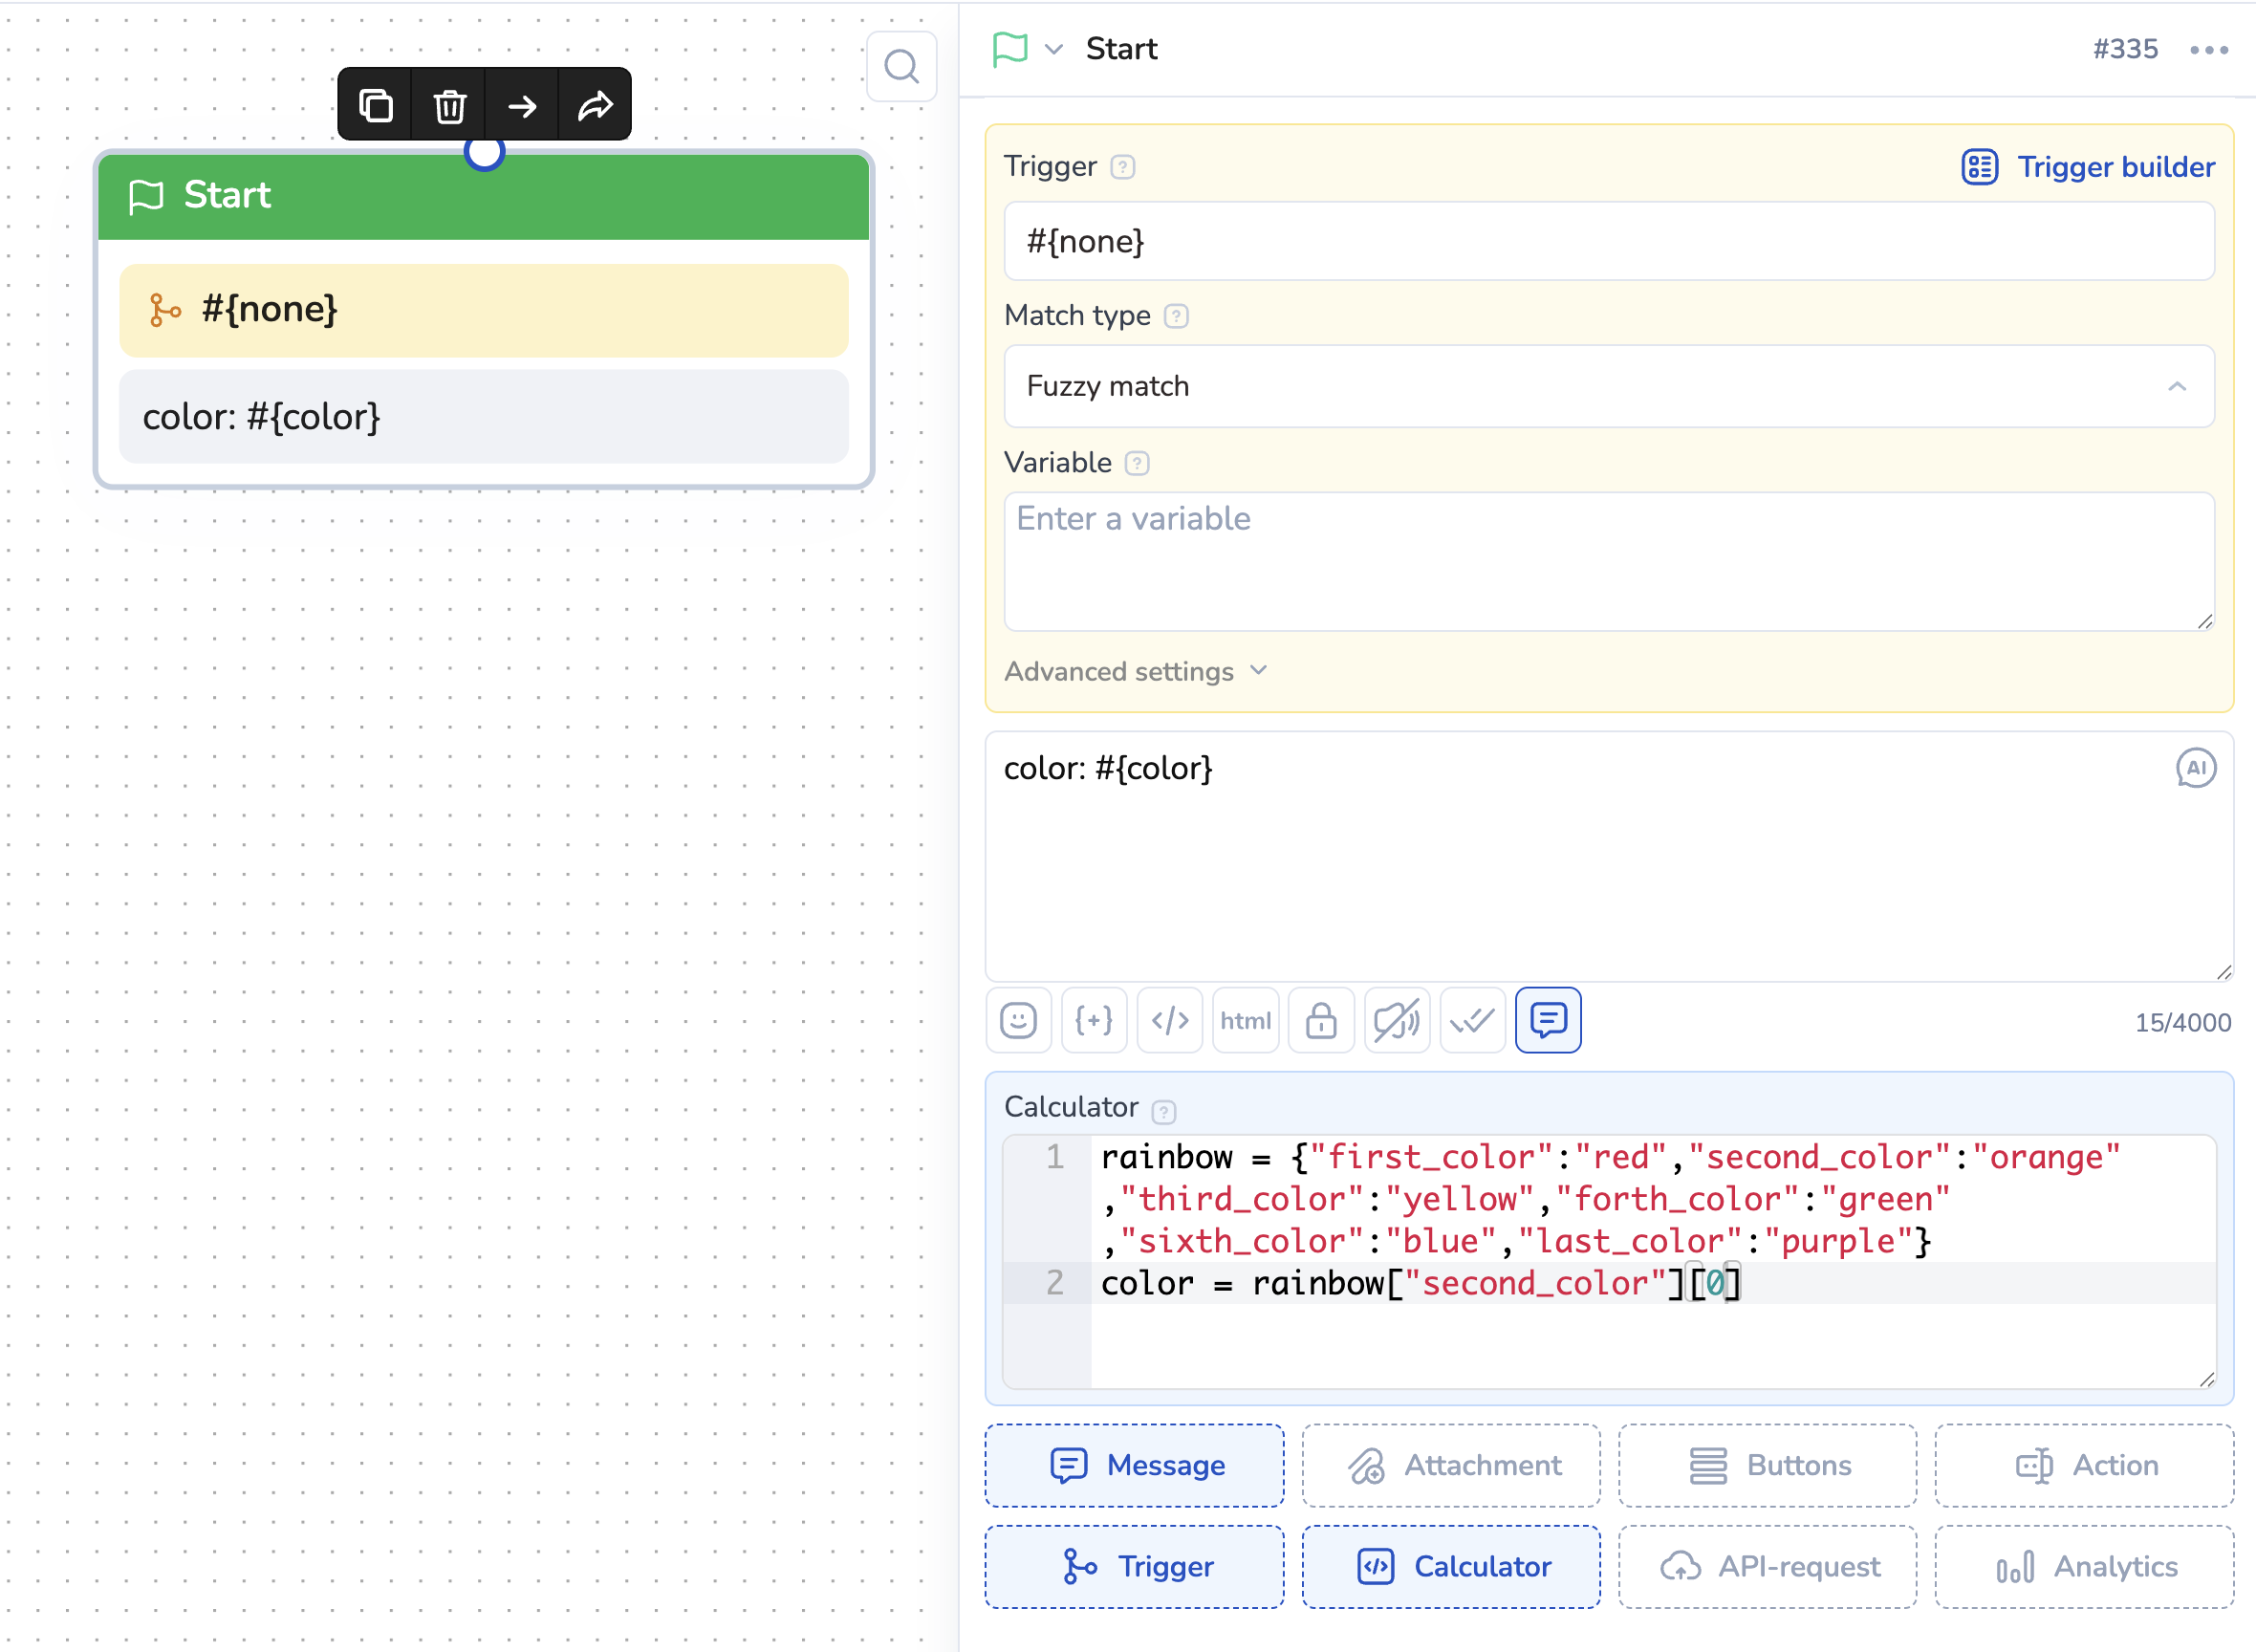Click the Analytics component button
This screenshot has height=1652, width=2256.
click(2084, 1566)
